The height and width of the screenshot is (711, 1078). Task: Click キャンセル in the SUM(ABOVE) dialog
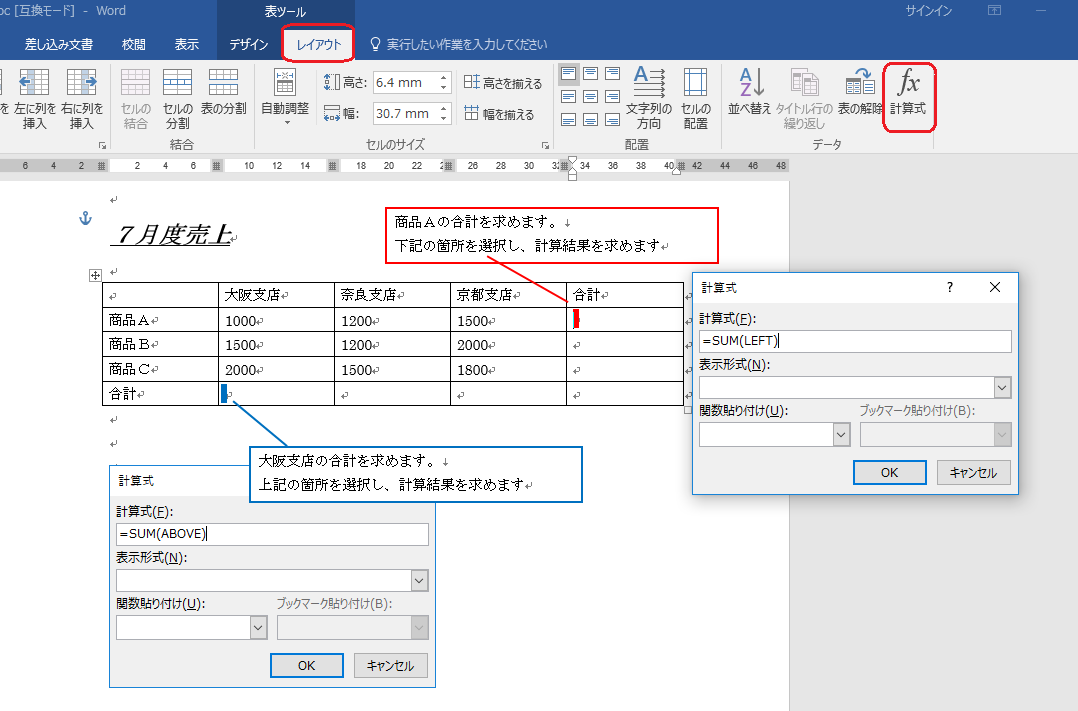(x=390, y=666)
